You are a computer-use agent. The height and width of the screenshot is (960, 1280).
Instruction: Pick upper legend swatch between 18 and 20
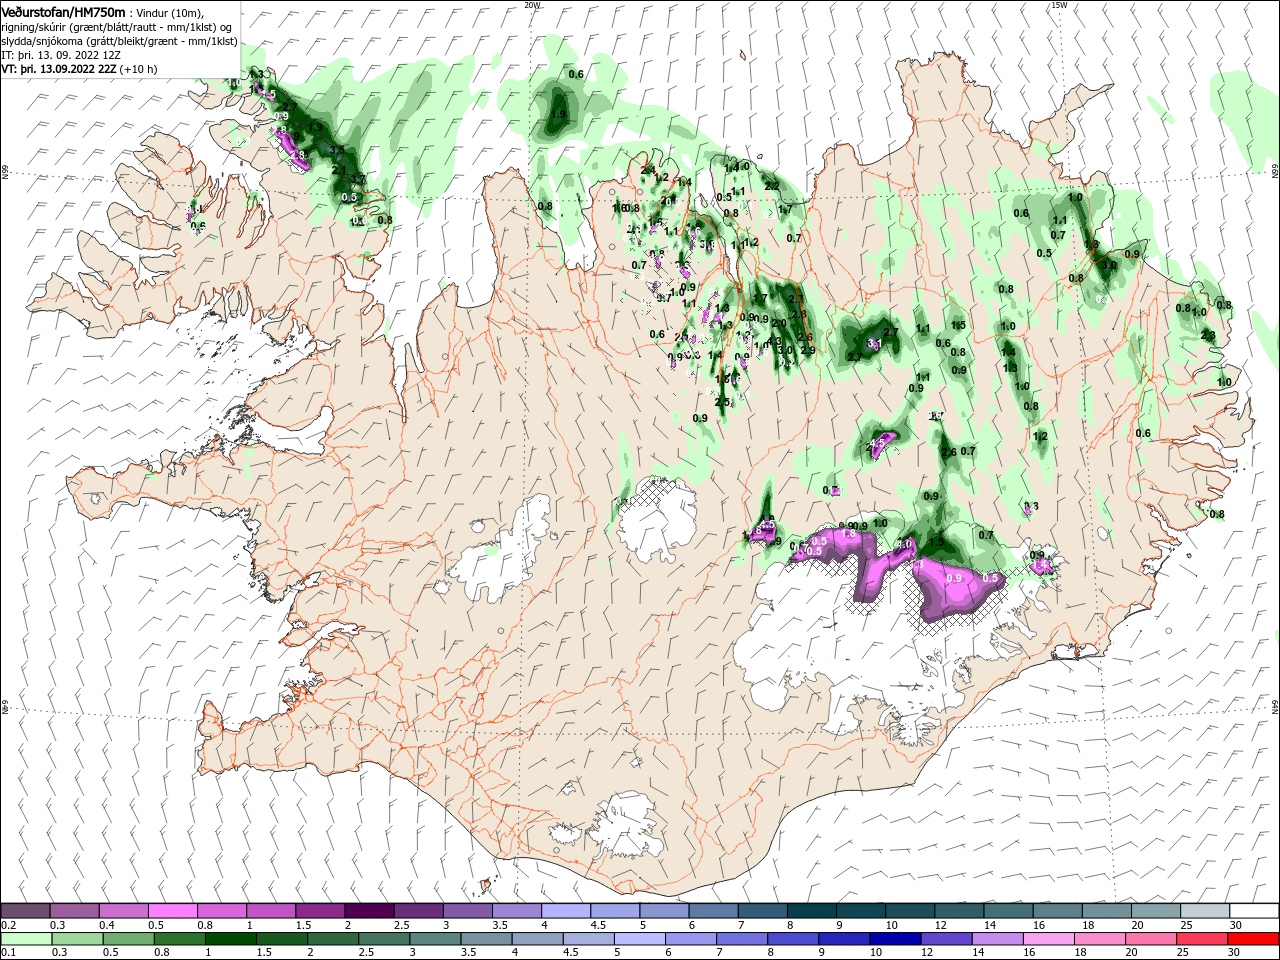click(1106, 911)
